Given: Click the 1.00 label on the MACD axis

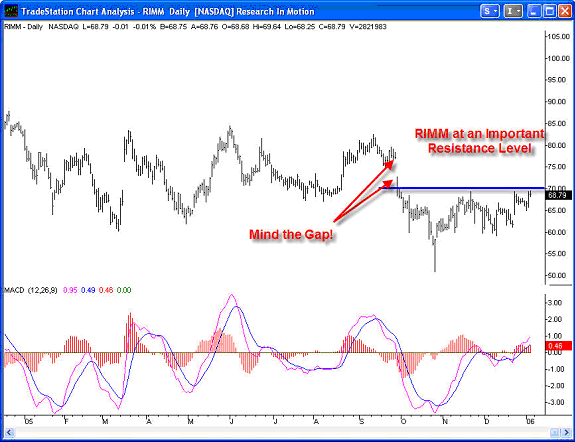Looking at the screenshot, I should click(555, 336).
